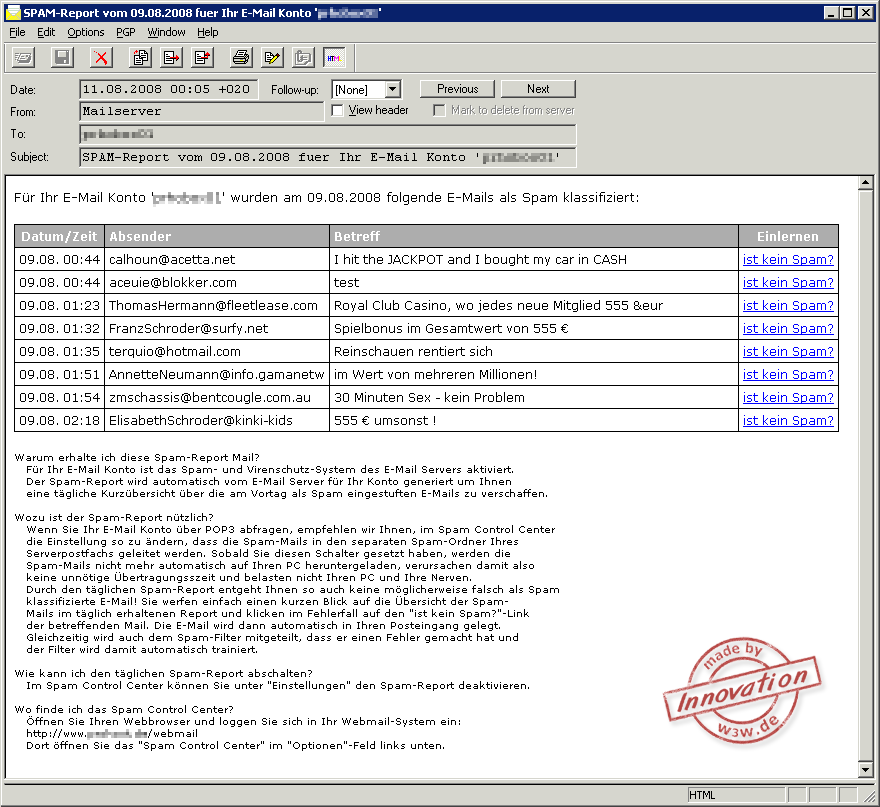Image resolution: width=880 pixels, height=807 pixels.
Task: Click the To address field
Action: (x=328, y=134)
